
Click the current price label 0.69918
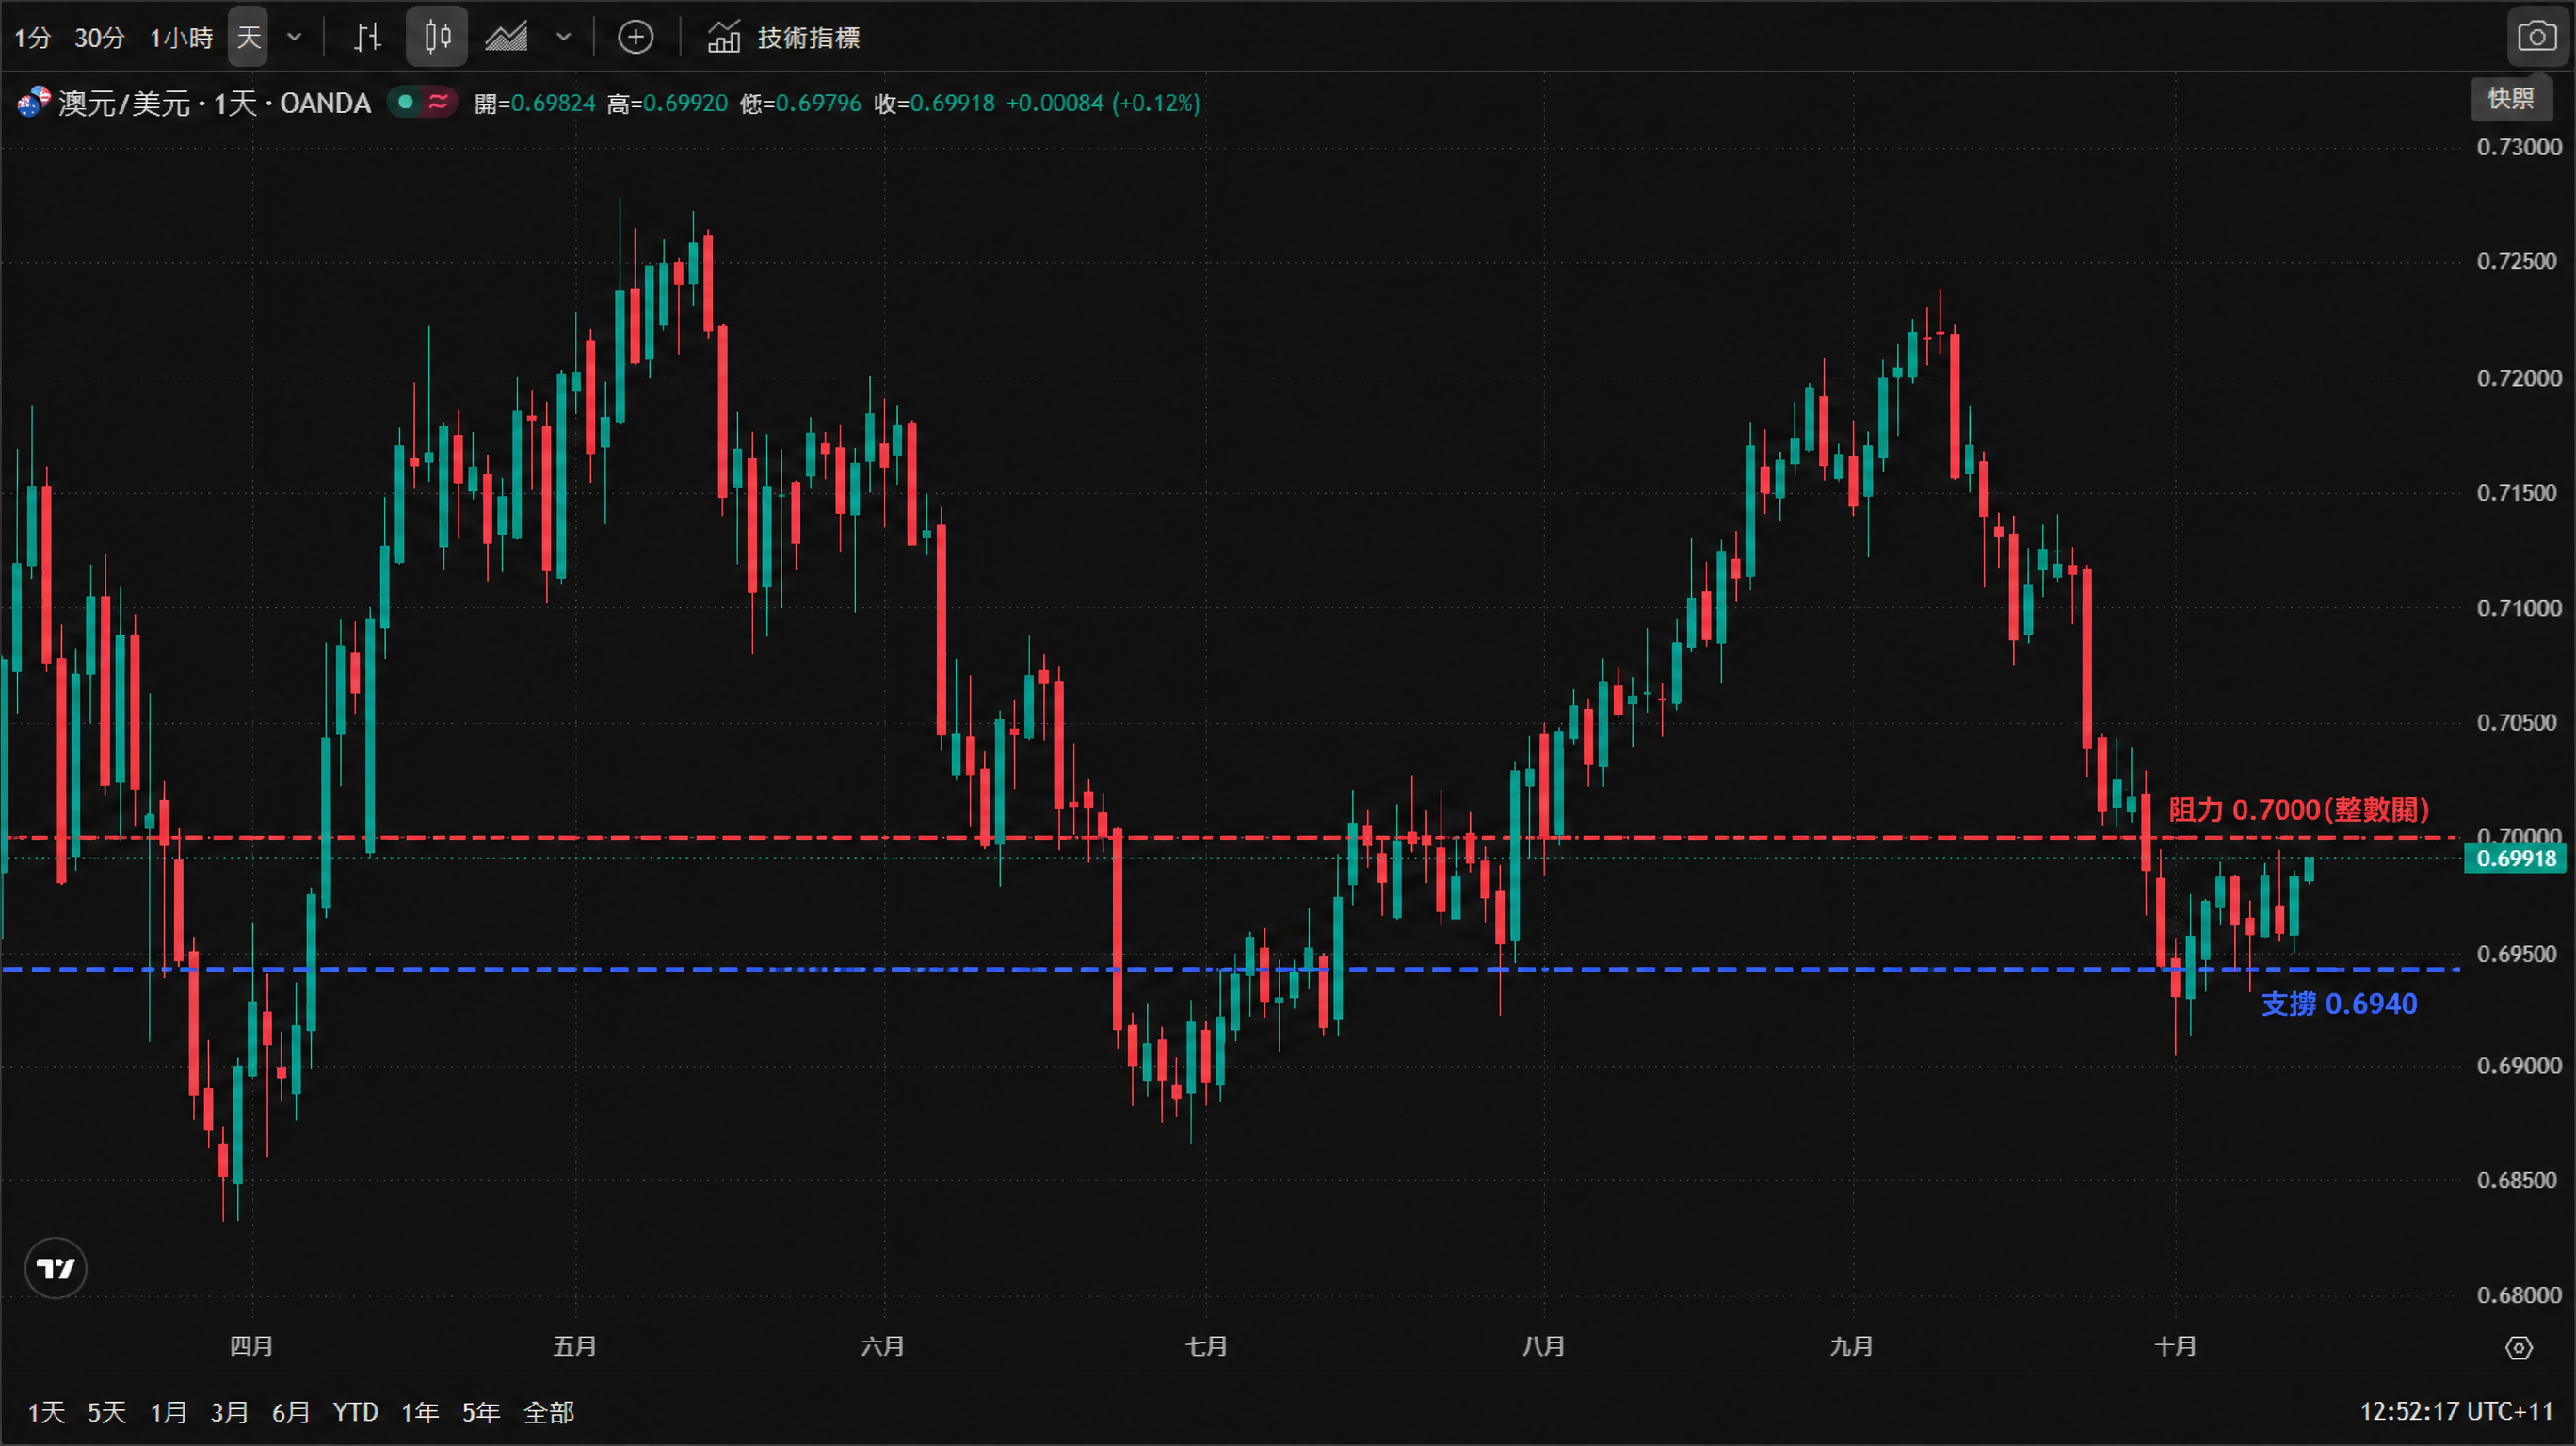2515,859
